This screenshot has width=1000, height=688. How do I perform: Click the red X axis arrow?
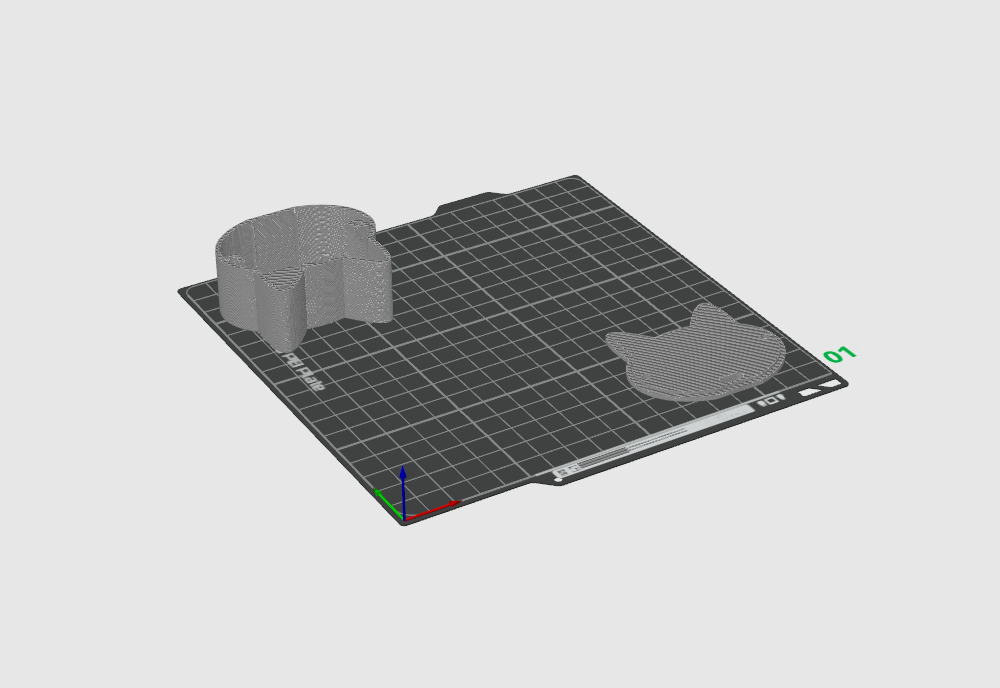pos(432,510)
